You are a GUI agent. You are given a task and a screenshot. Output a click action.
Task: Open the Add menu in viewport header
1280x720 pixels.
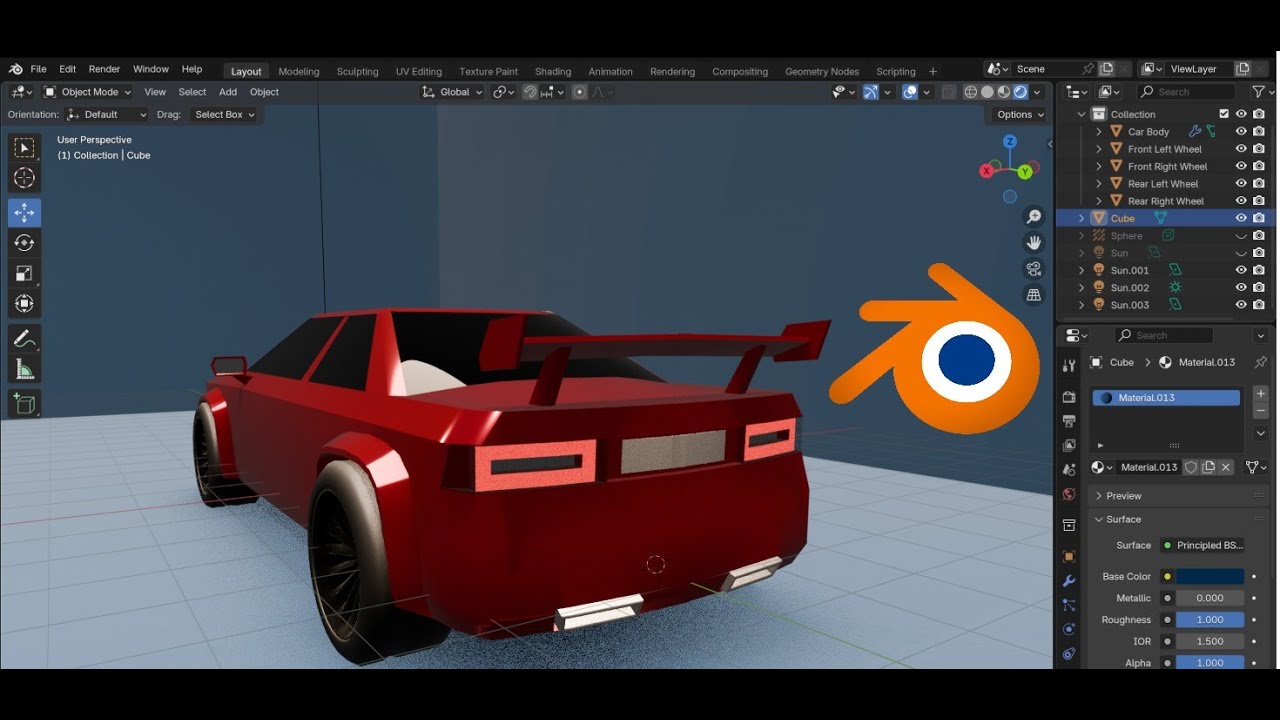[x=228, y=92]
